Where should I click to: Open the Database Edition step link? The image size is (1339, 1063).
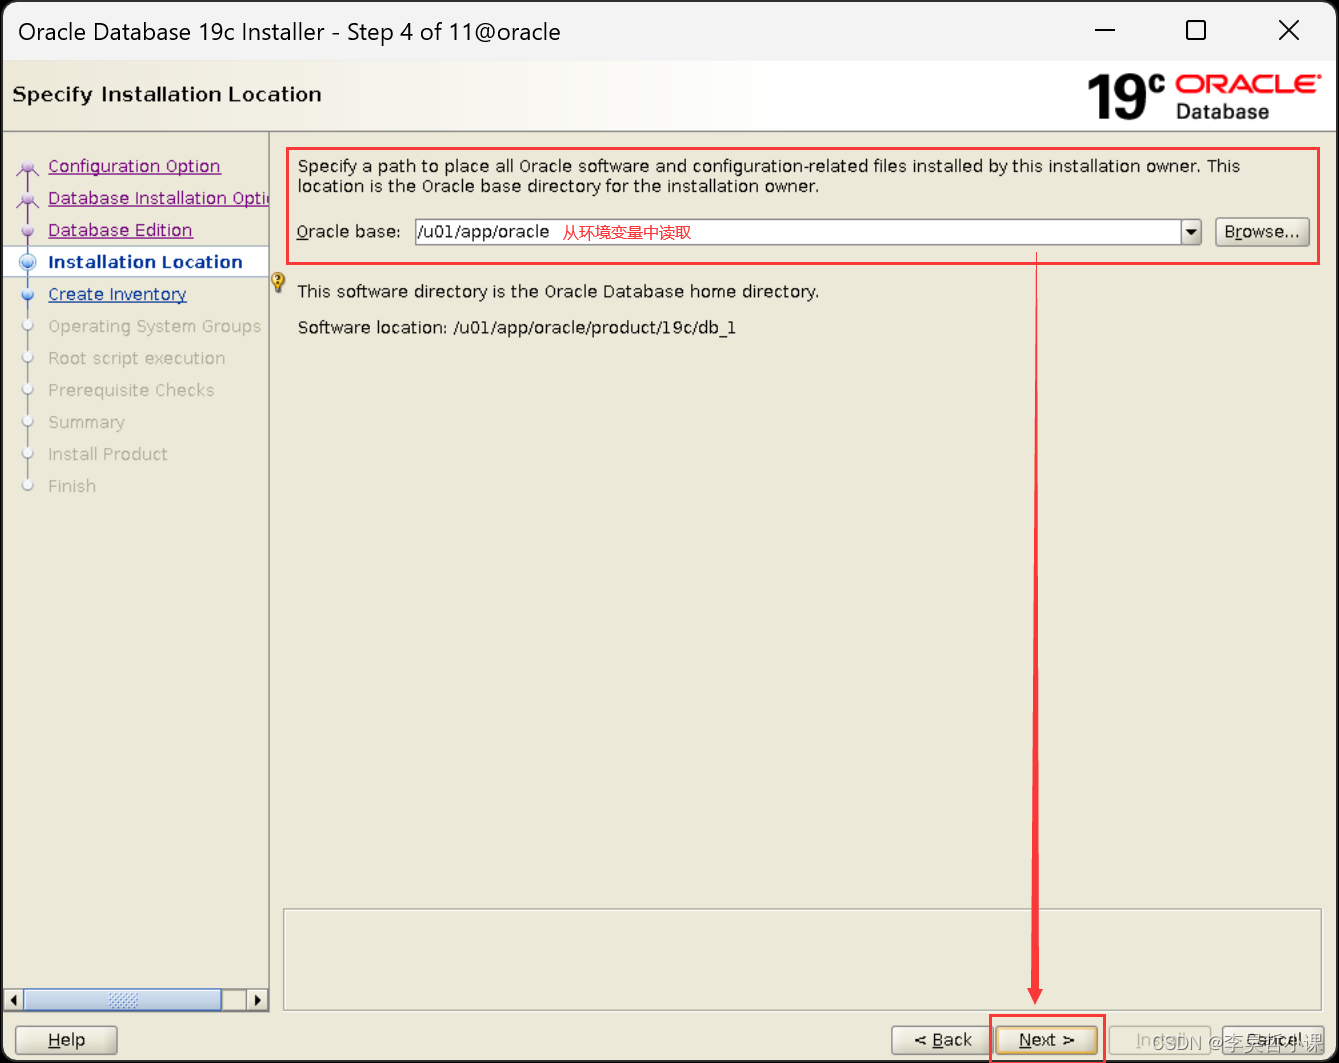click(120, 230)
